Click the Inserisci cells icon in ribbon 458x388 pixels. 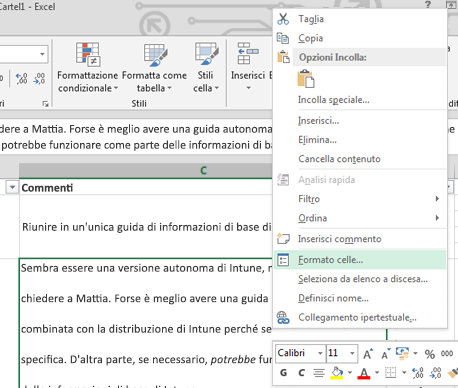[x=248, y=53]
